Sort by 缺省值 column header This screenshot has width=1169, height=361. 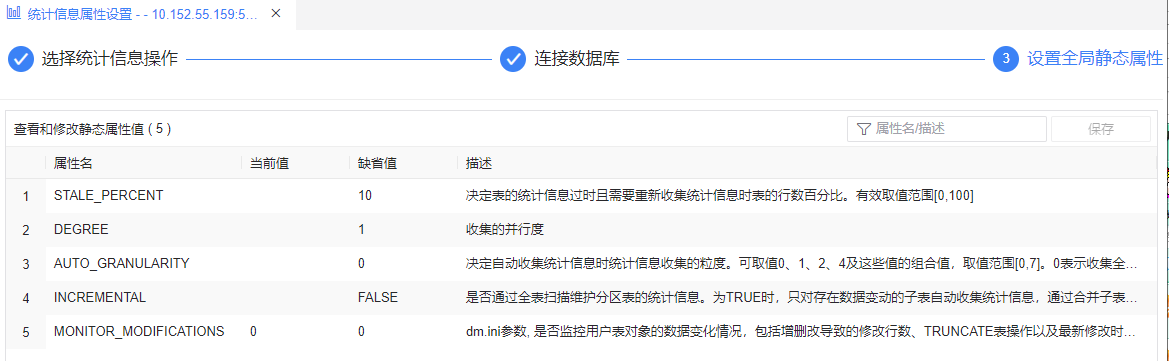[x=377, y=163]
